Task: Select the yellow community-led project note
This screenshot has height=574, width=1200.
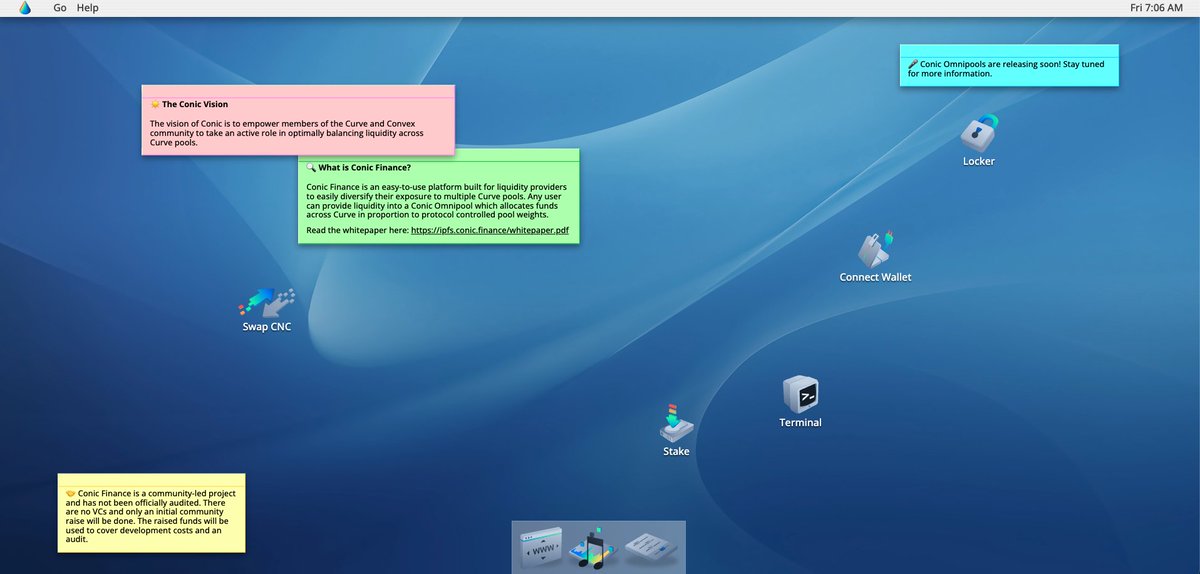Action: pyautogui.click(x=151, y=513)
